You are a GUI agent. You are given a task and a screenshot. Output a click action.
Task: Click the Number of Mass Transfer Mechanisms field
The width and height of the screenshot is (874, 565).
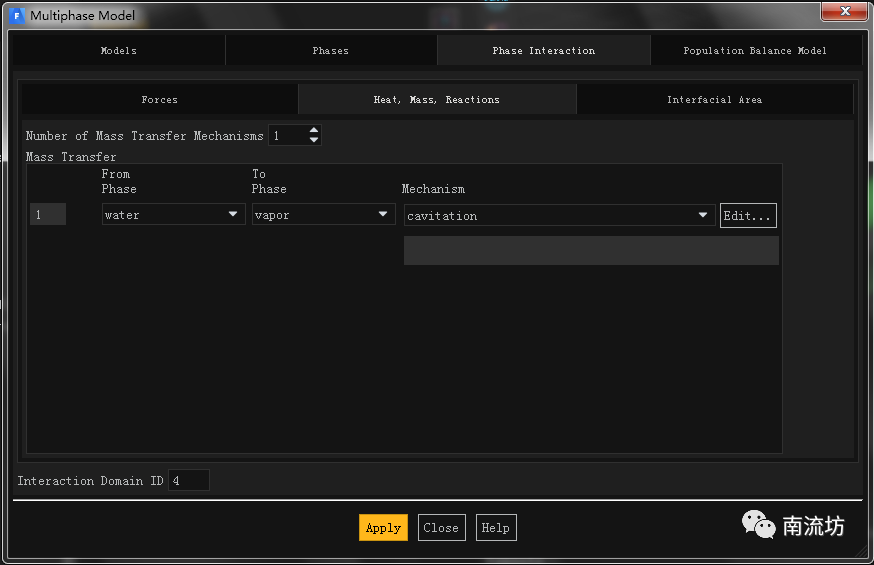tap(287, 135)
